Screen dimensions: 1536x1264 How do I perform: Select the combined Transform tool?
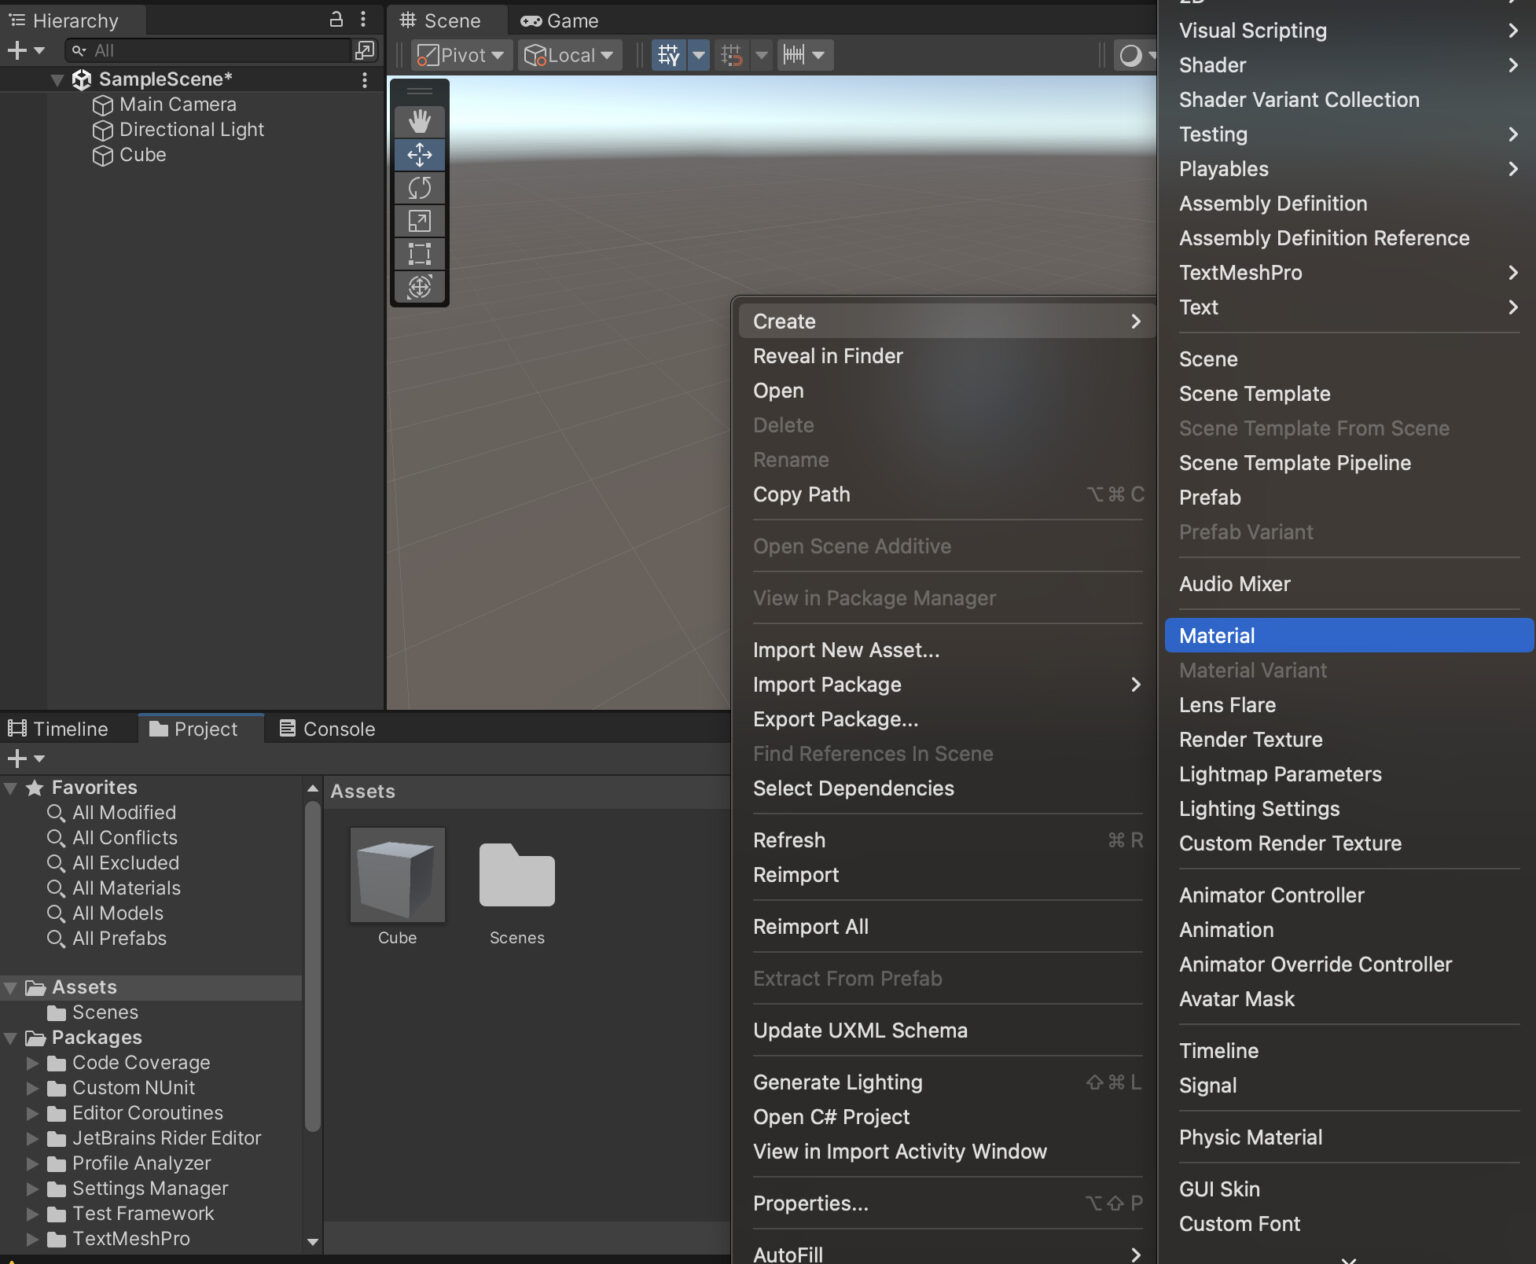point(419,288)
